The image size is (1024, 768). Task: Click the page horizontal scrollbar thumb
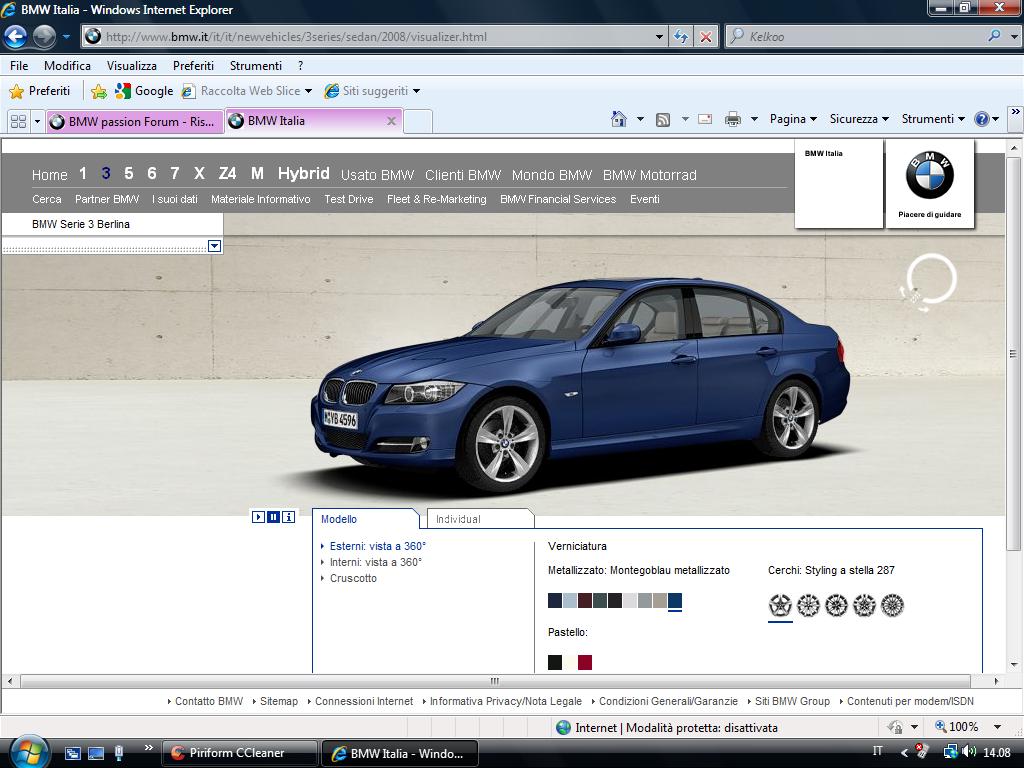pyautogui.click(x=494, y=681)
